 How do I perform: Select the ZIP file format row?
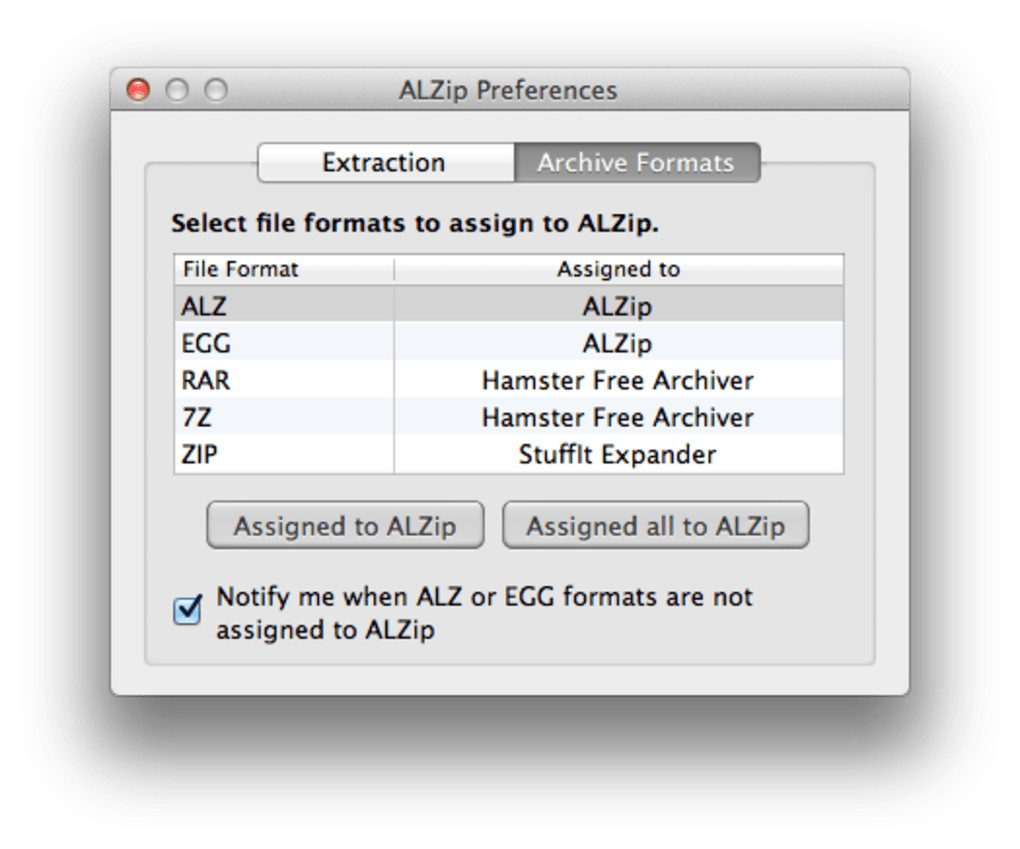coord(200,454)
